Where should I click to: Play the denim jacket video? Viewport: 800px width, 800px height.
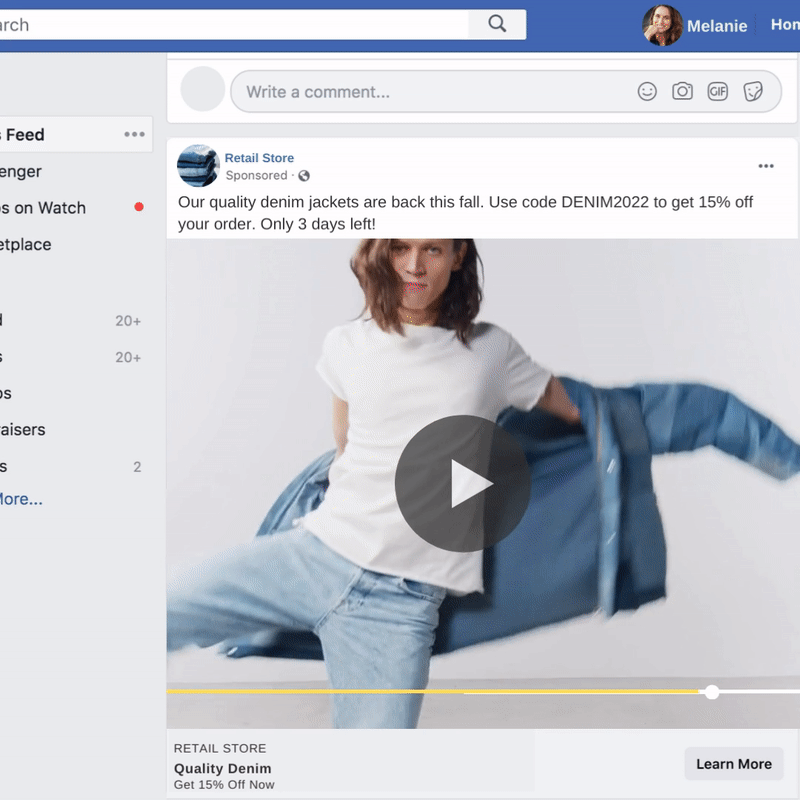(x=463, y=483)
